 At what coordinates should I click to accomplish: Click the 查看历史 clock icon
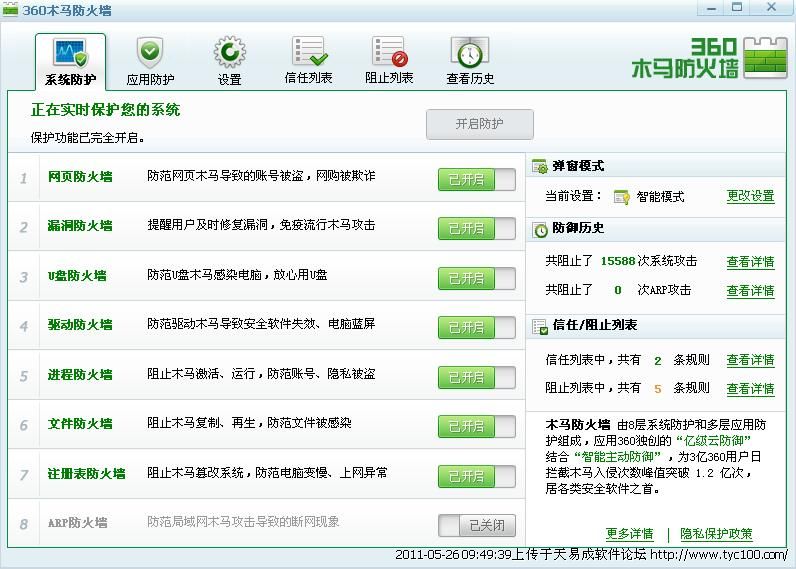coord(470,52)
